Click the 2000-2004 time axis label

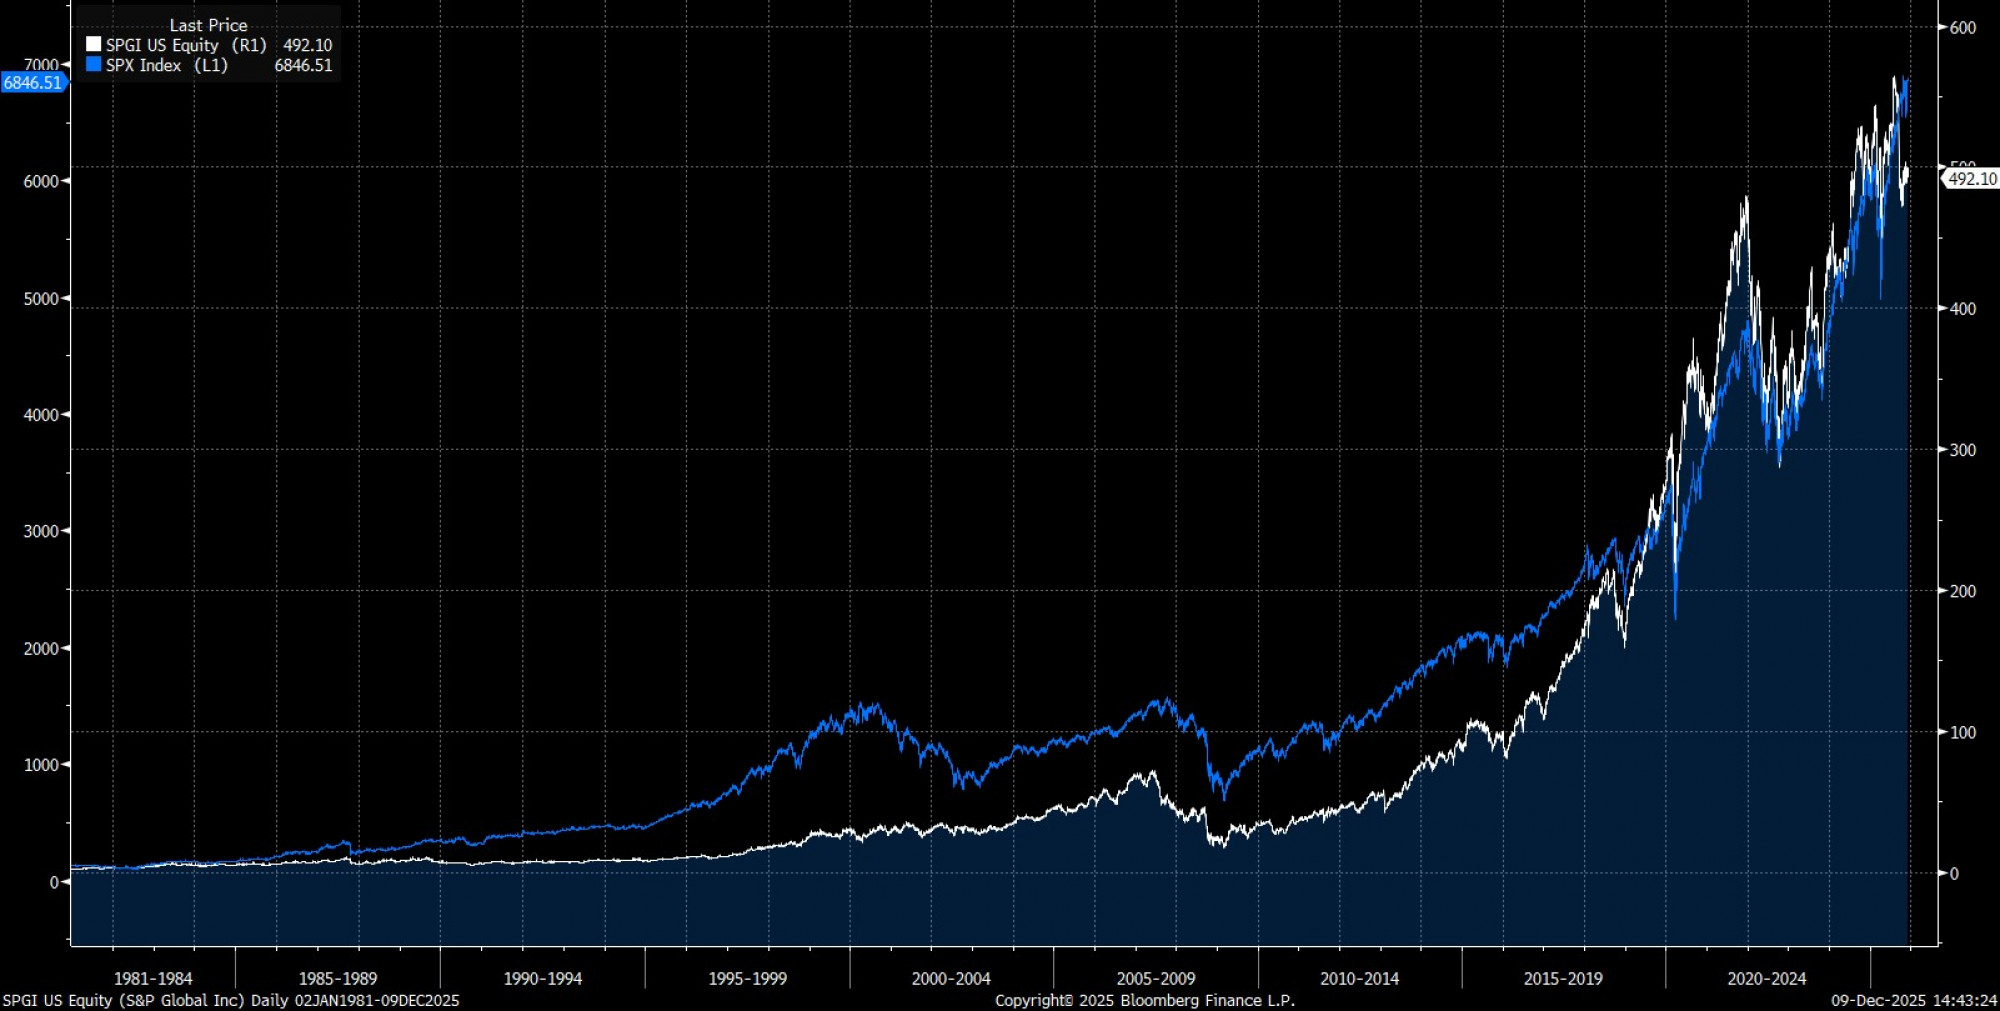tap(951, 978)
